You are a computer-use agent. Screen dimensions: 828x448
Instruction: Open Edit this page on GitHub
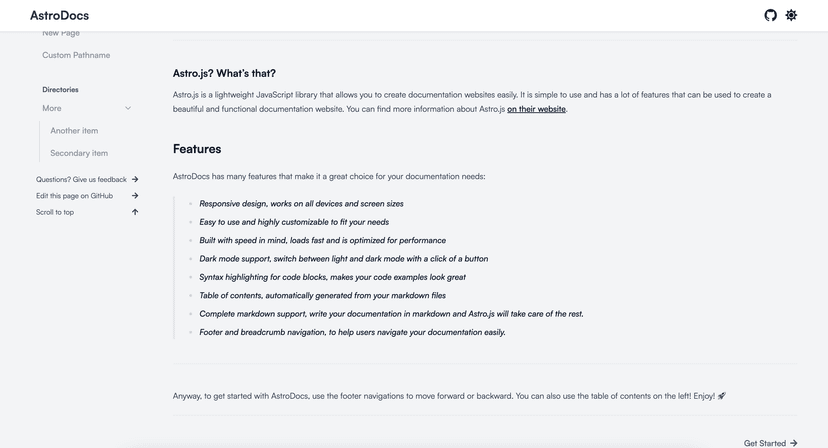pyautogui.click(x=74, y=196)
